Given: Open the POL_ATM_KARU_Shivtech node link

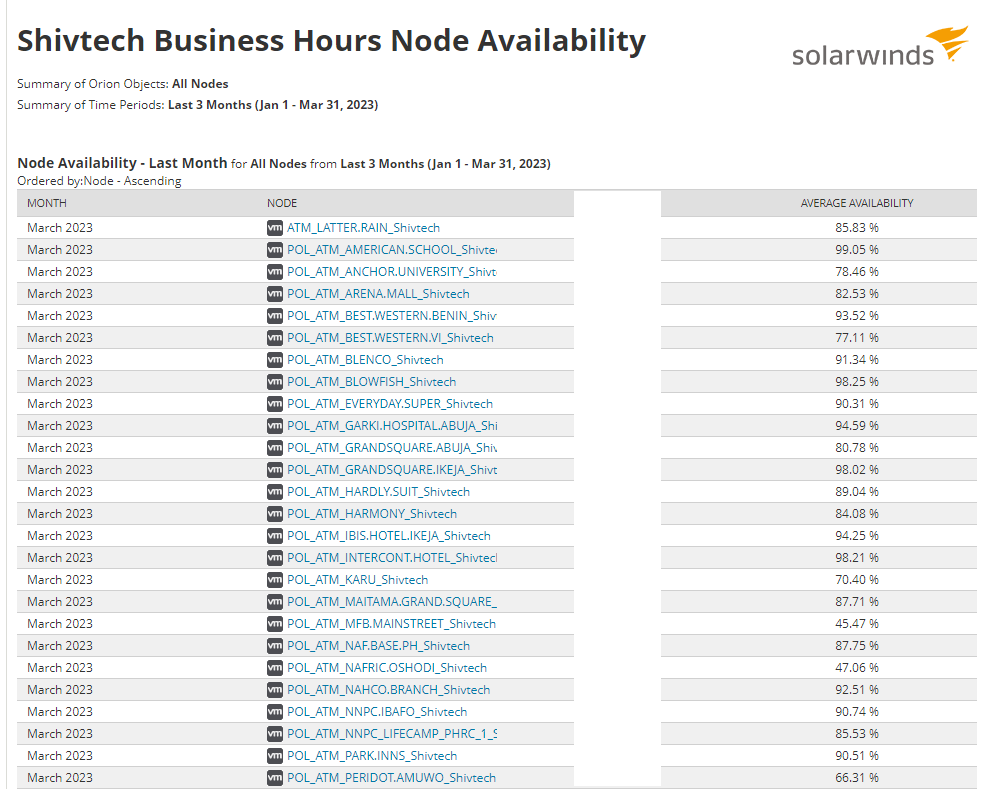Looking at the screenshot, I should click(x=357, y=579).
